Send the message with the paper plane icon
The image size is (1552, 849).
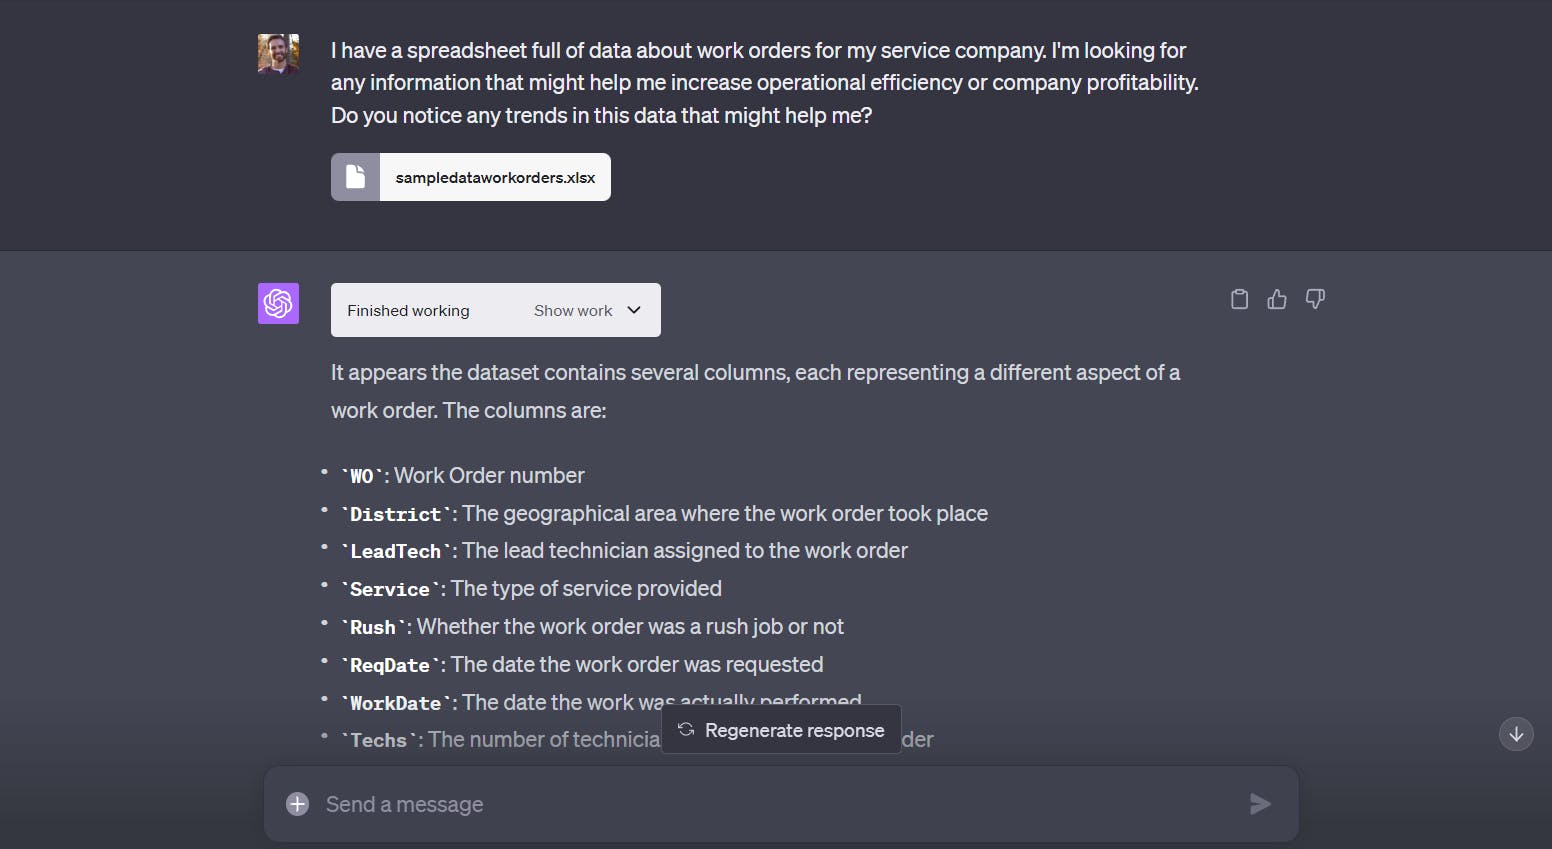pos(1260,803)
